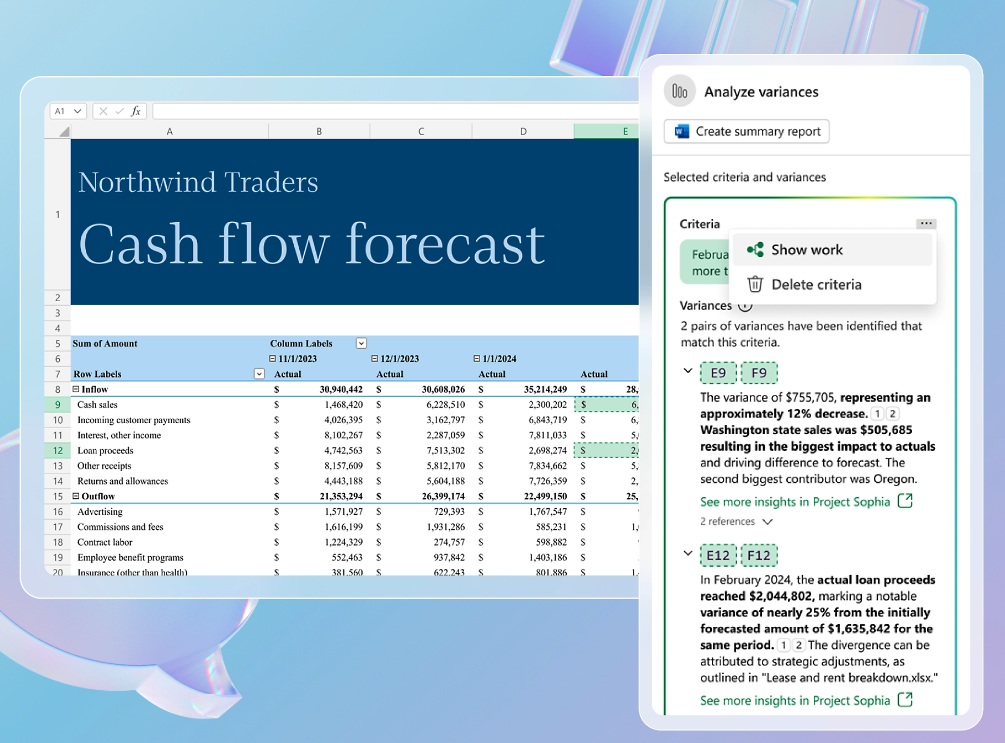Open the Row Labels filter dropdown
Screen dimensions: 1005x743
pyautogui.click(x=260, y=374)
